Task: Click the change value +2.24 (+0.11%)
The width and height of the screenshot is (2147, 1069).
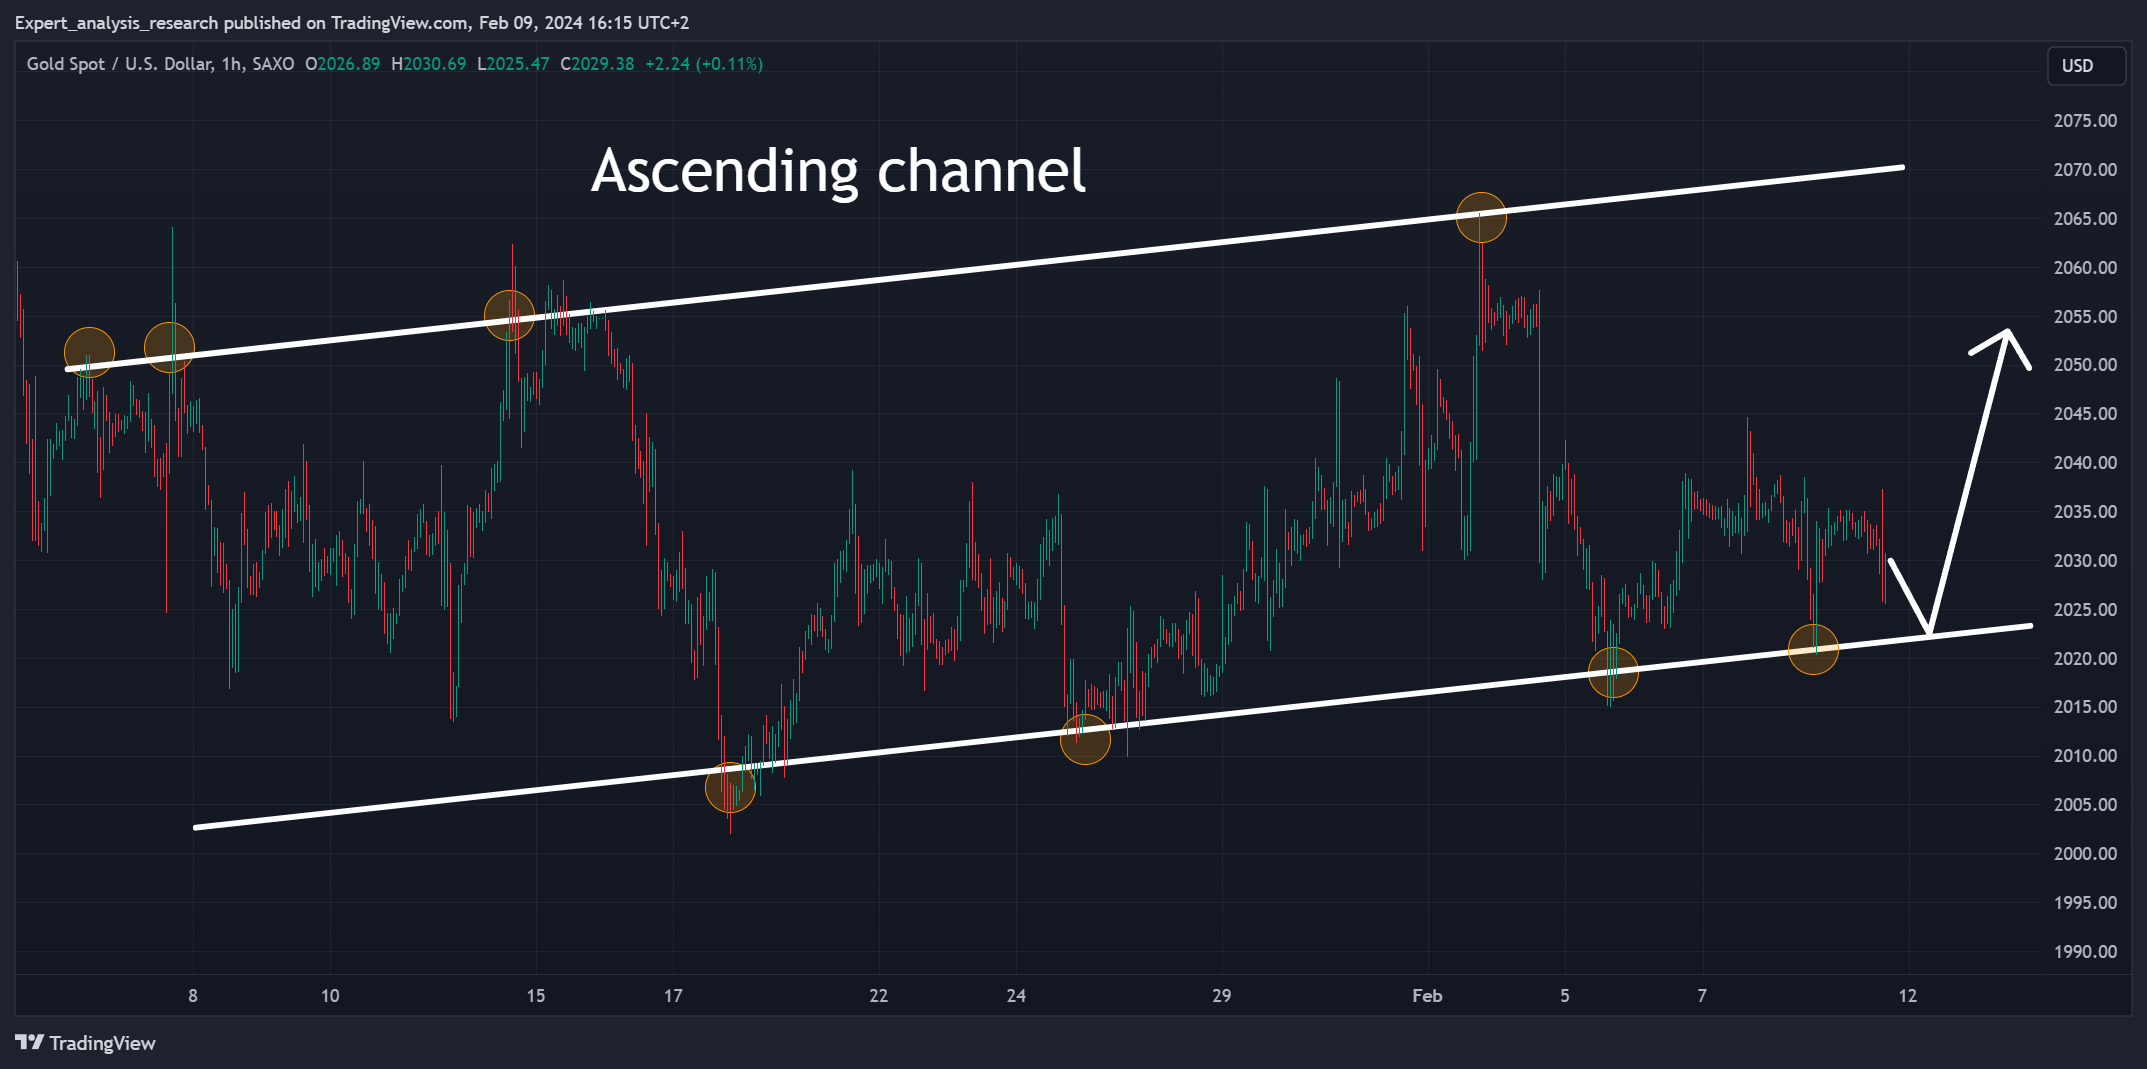Action: tap(704, 64)
